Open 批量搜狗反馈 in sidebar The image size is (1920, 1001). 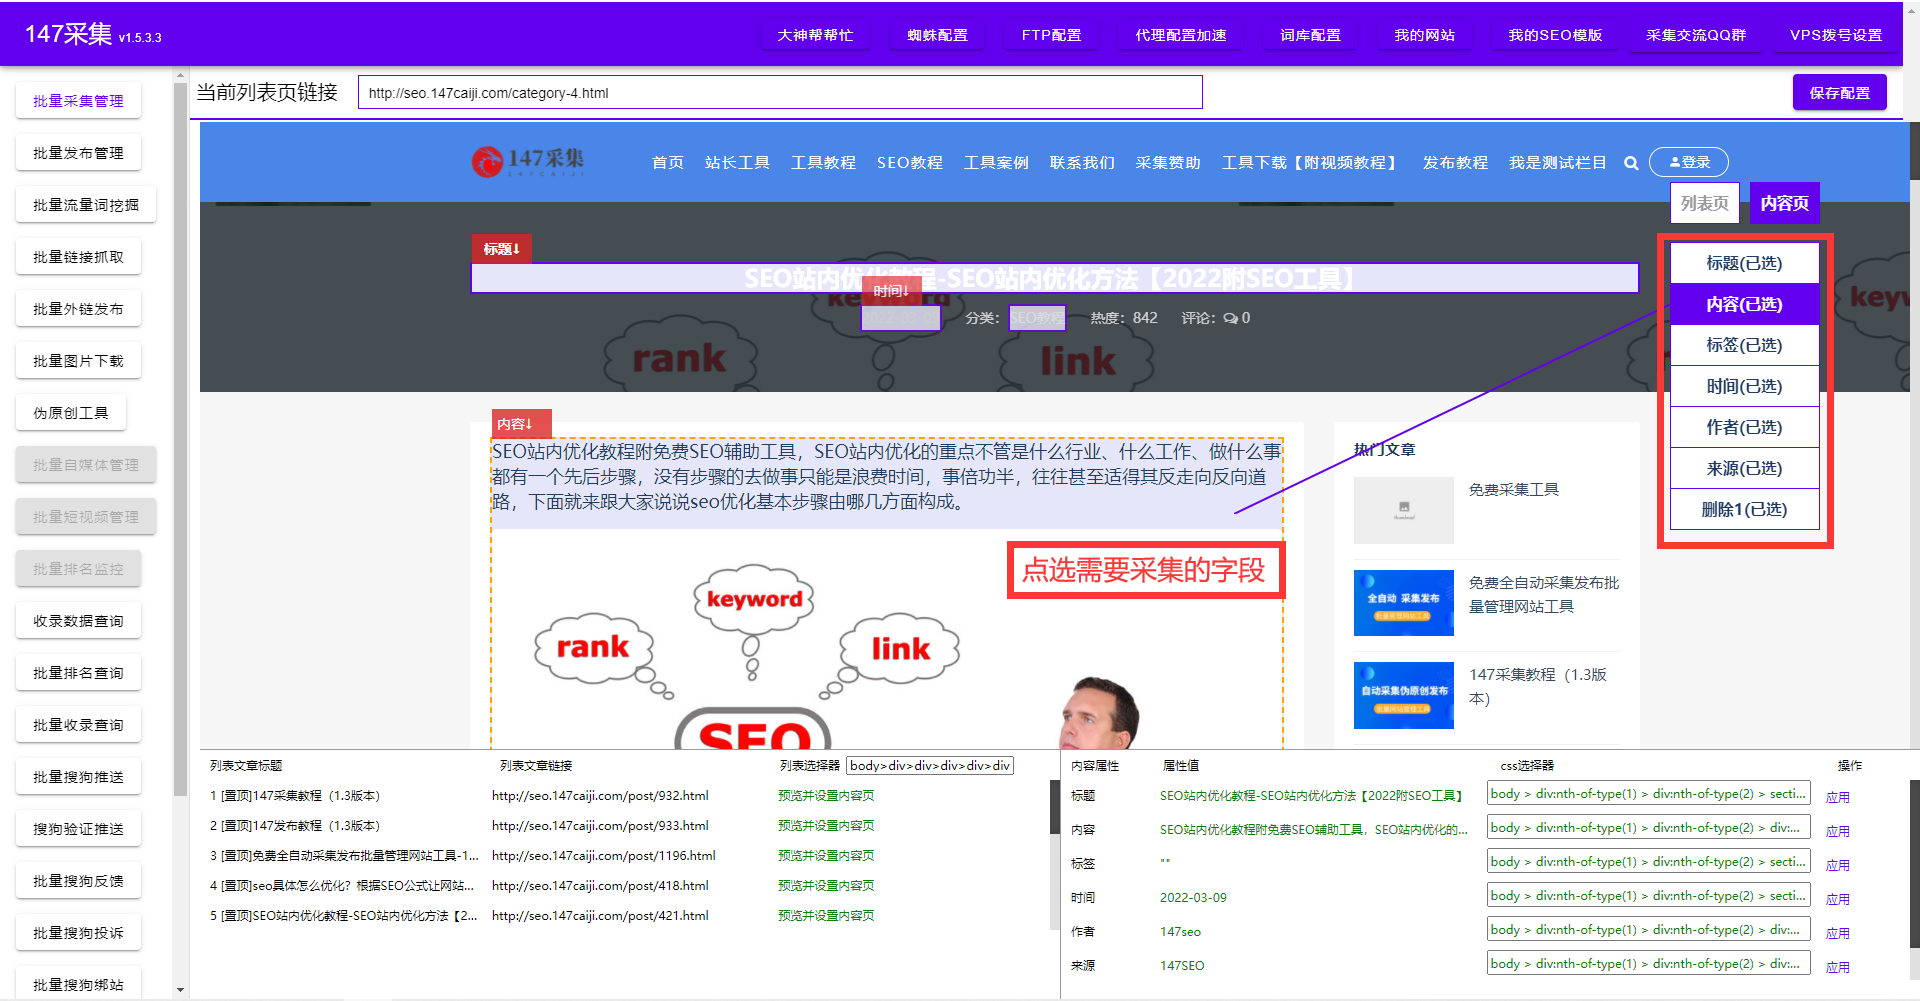[x=78, y=881]
